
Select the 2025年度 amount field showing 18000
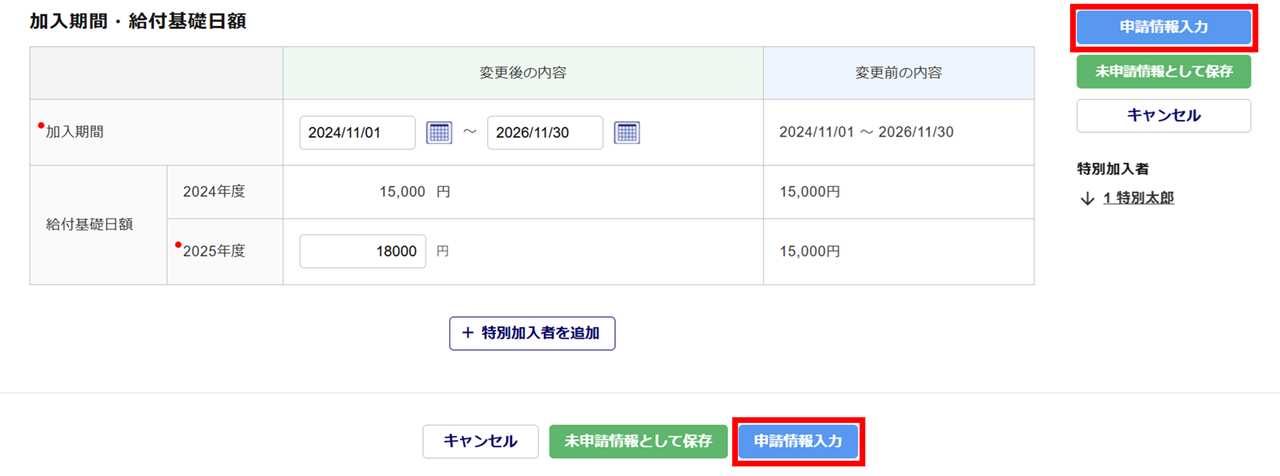point(363,252)
